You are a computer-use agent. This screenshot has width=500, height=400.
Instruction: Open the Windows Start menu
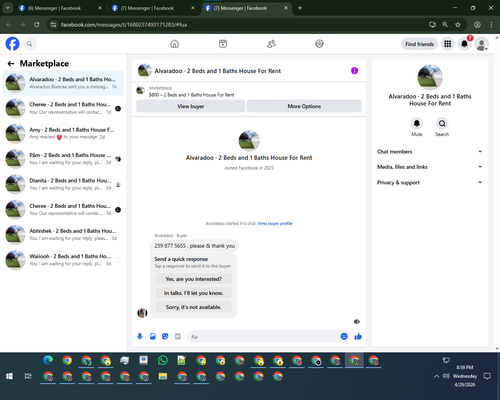click(9, 376)
